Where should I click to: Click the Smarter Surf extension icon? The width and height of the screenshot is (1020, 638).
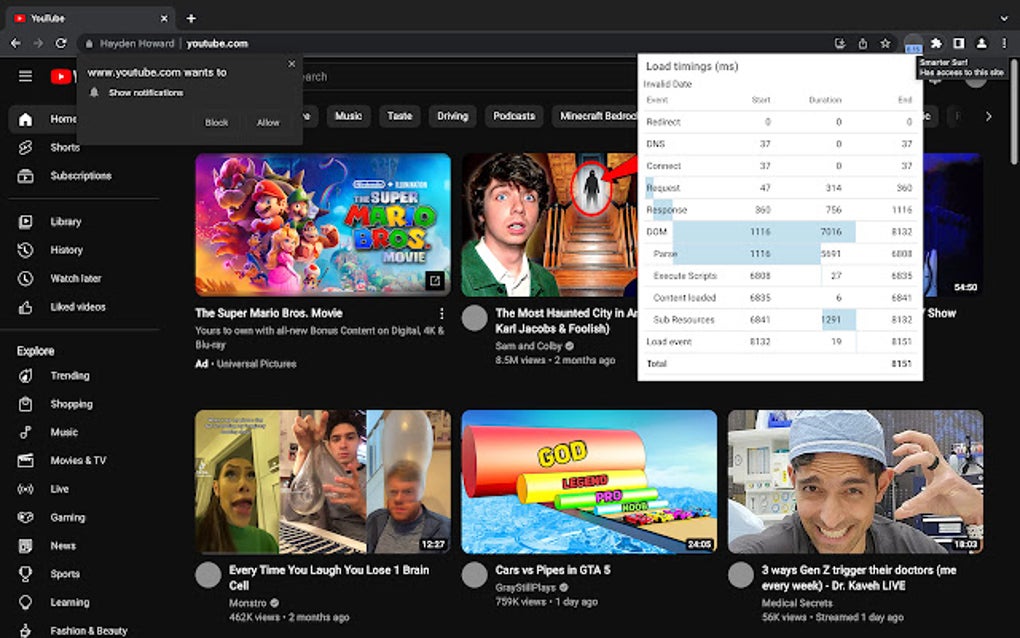point(912,43)
